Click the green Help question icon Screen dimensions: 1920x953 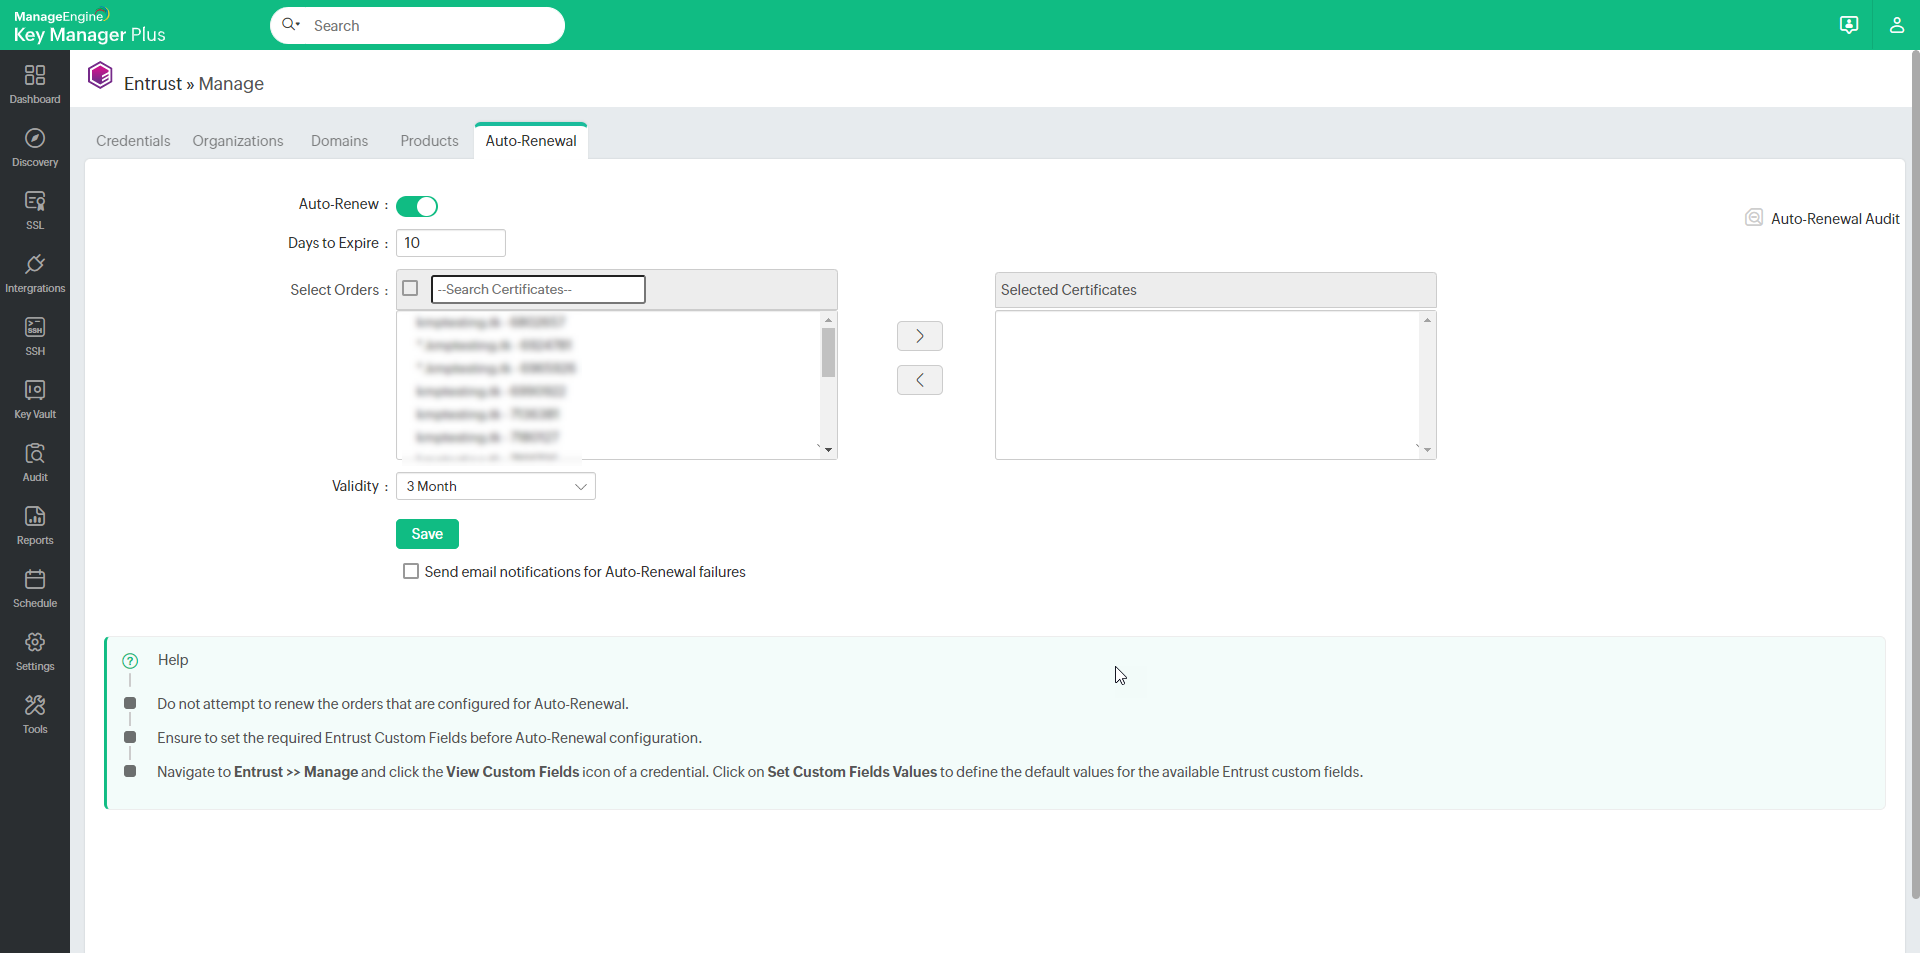pyautogui.click(x=130, y=661)
